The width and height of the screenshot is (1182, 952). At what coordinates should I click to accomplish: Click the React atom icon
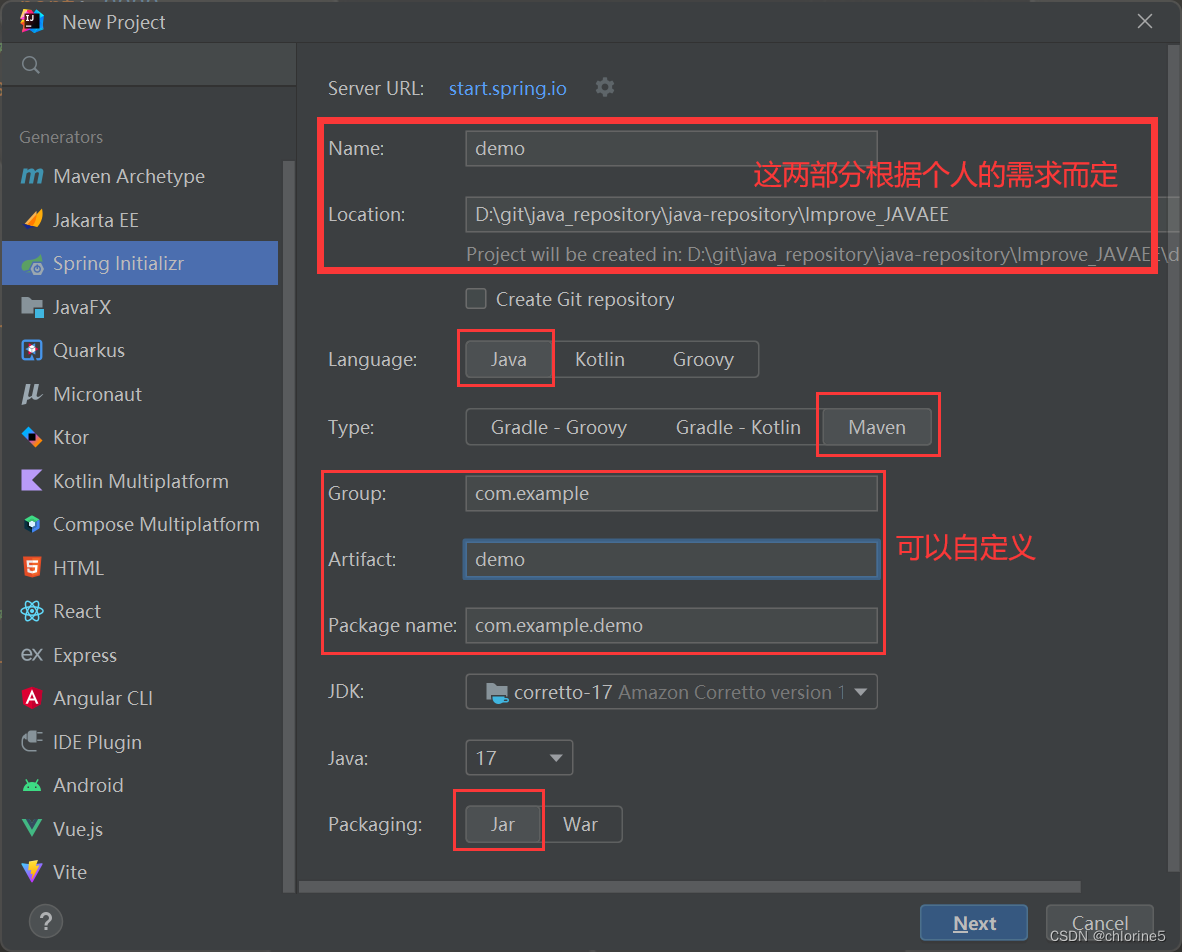[32, 611]
